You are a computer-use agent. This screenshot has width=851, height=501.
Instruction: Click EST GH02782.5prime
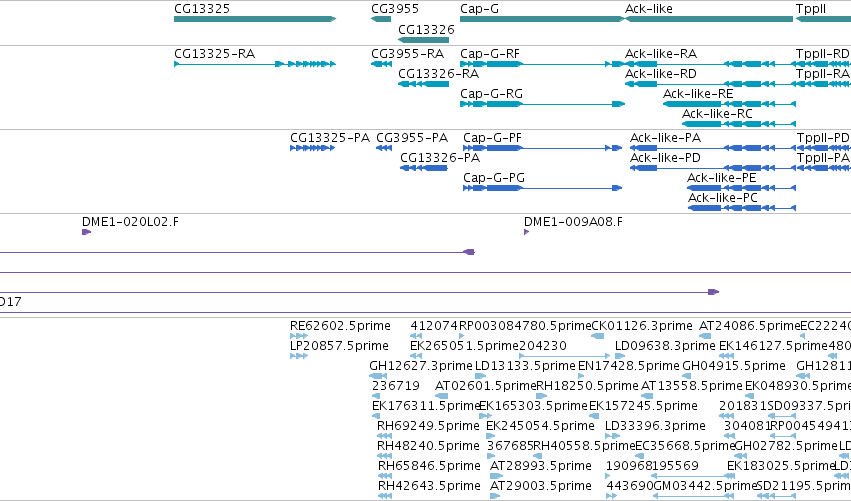click(x=785, y=446)
